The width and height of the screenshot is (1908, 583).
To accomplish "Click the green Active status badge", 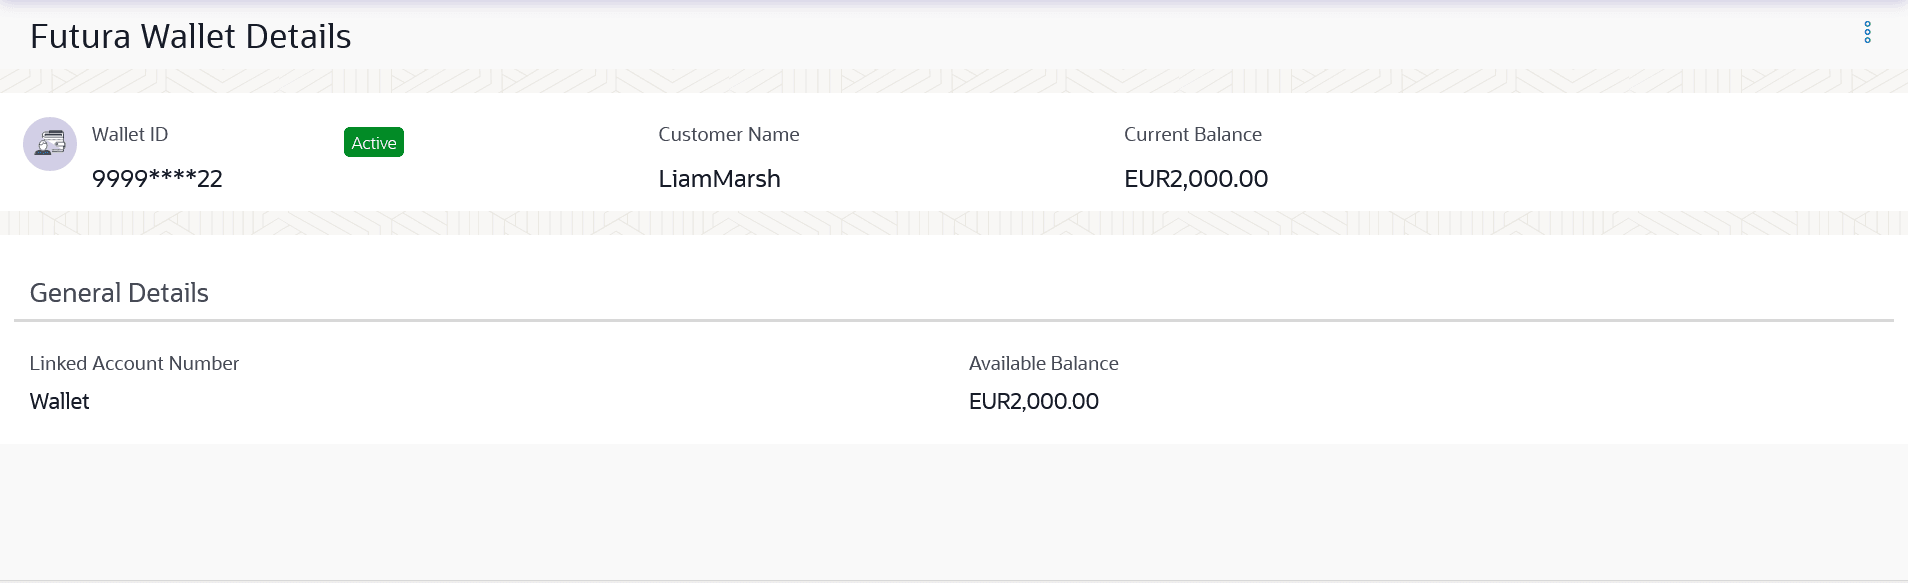I will (x=374, y=143).
